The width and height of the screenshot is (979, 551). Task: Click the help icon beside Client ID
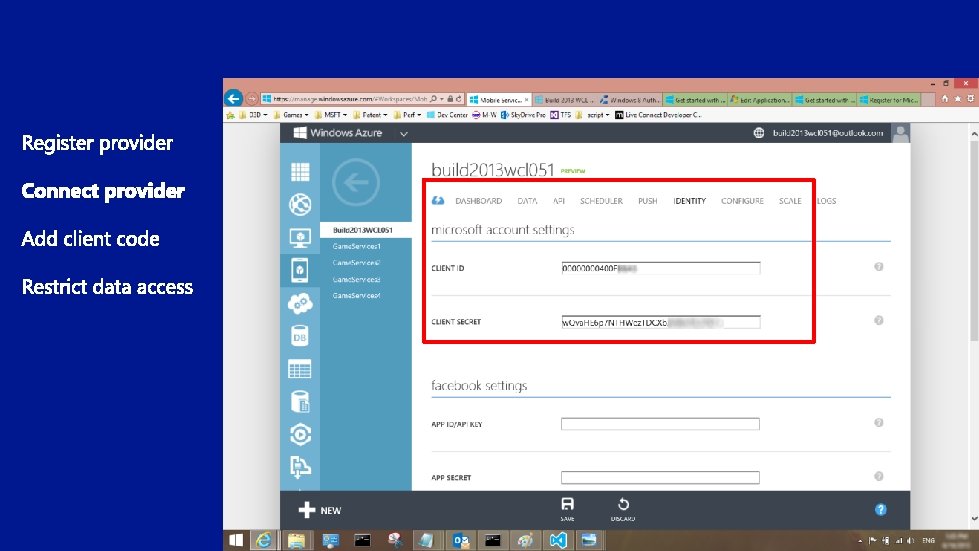(878, 267)
